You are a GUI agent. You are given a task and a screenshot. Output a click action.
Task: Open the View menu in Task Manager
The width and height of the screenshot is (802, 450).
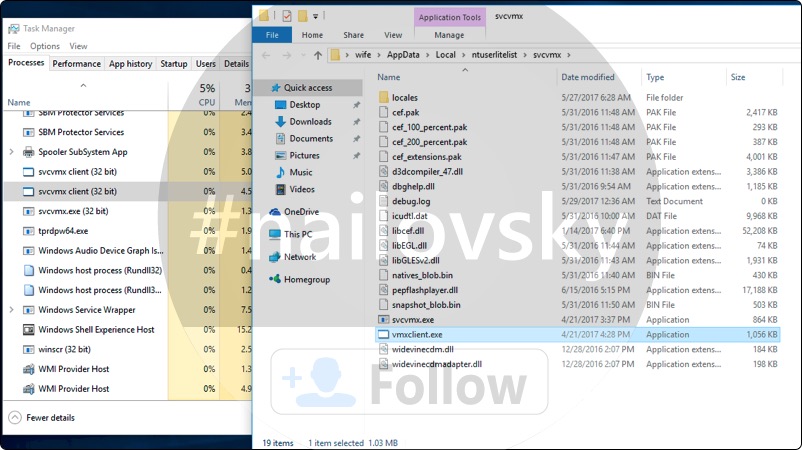(x=78, y=46)
